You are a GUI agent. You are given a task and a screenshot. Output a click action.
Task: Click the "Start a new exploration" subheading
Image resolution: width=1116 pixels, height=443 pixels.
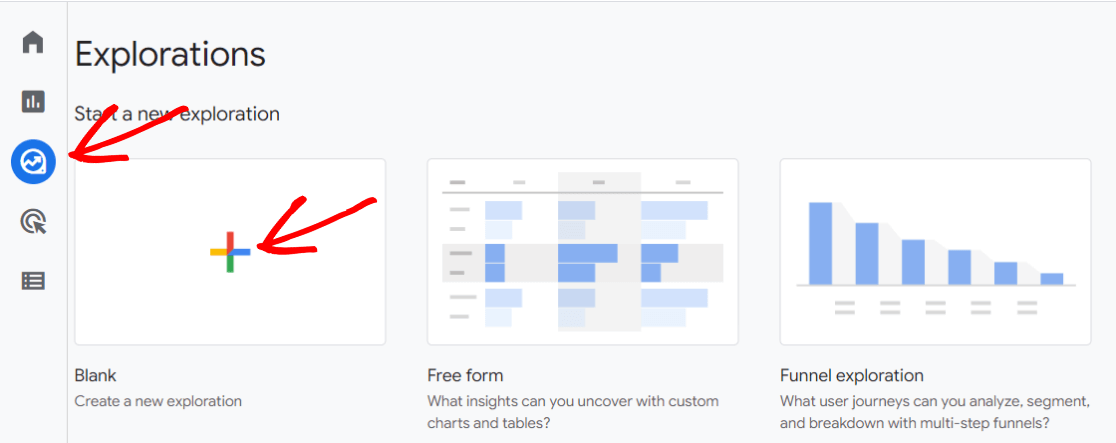pos(177,114)
